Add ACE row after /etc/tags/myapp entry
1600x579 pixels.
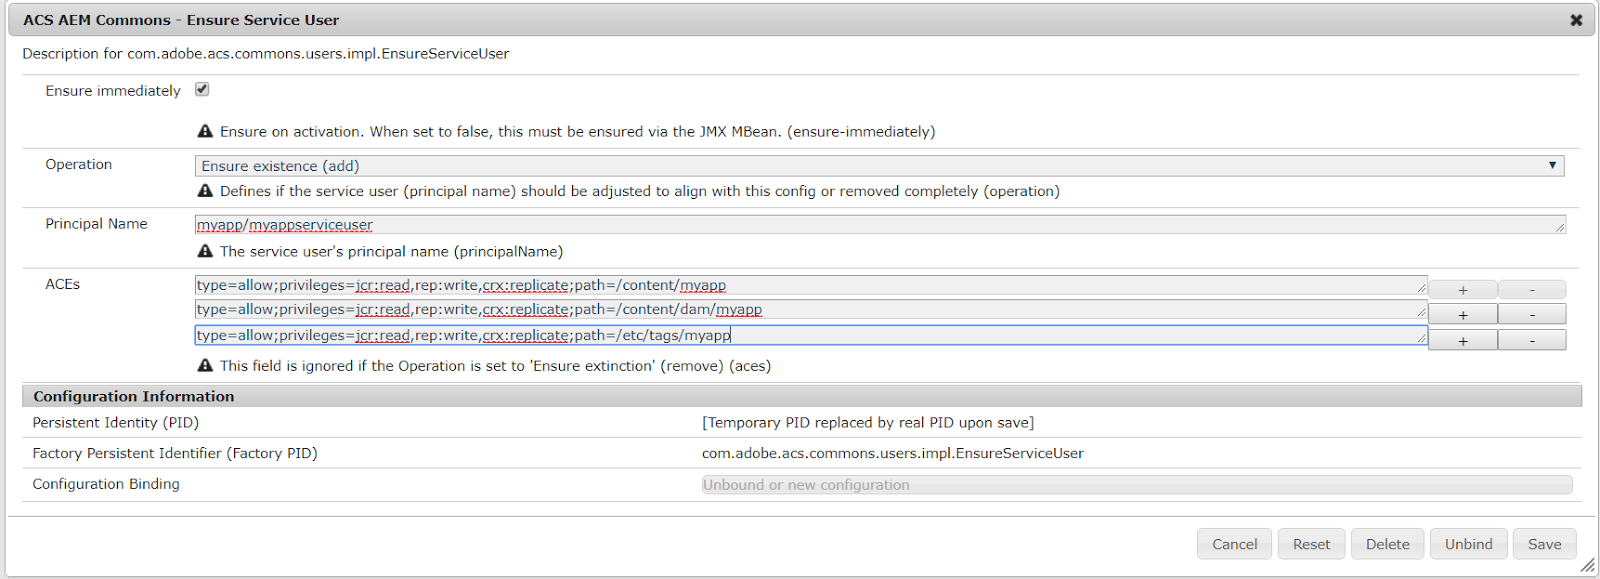[x=1463, y=341]
